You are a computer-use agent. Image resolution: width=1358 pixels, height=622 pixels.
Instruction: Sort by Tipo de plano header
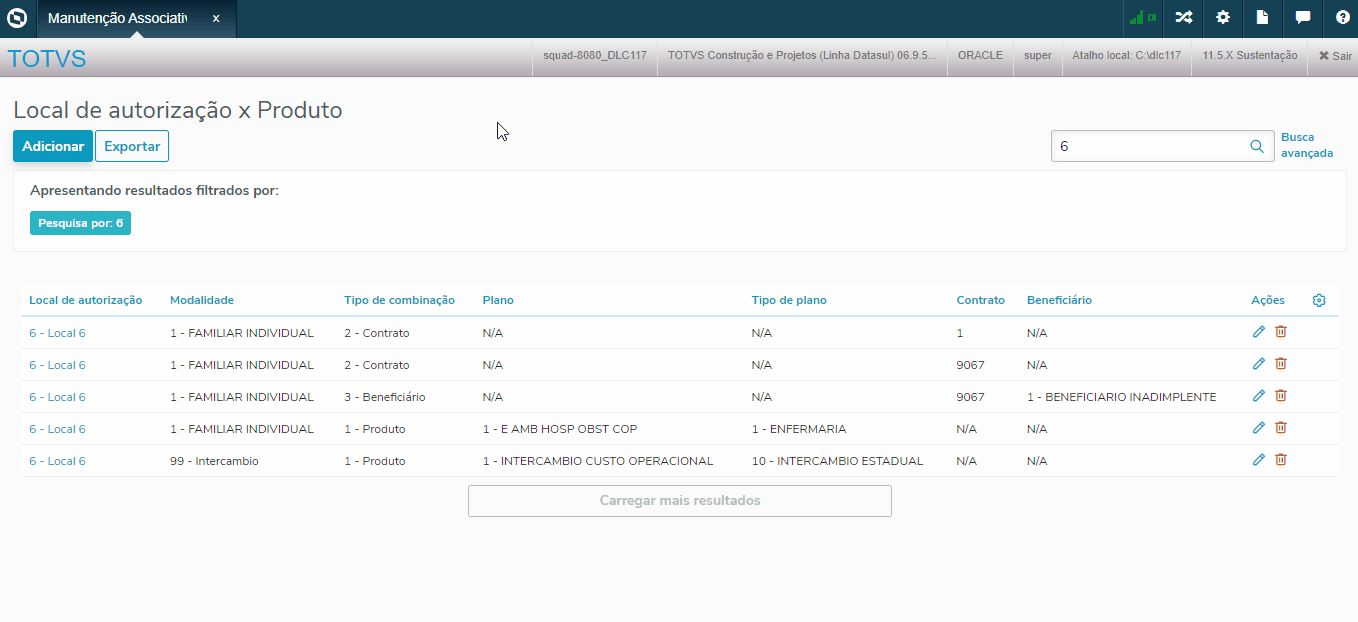(789, 300)
